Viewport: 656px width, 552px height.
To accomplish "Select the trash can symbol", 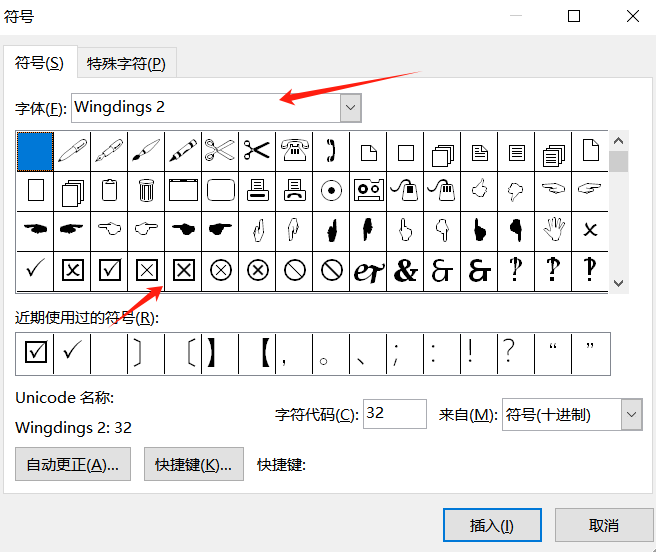I will coord(146,191).
